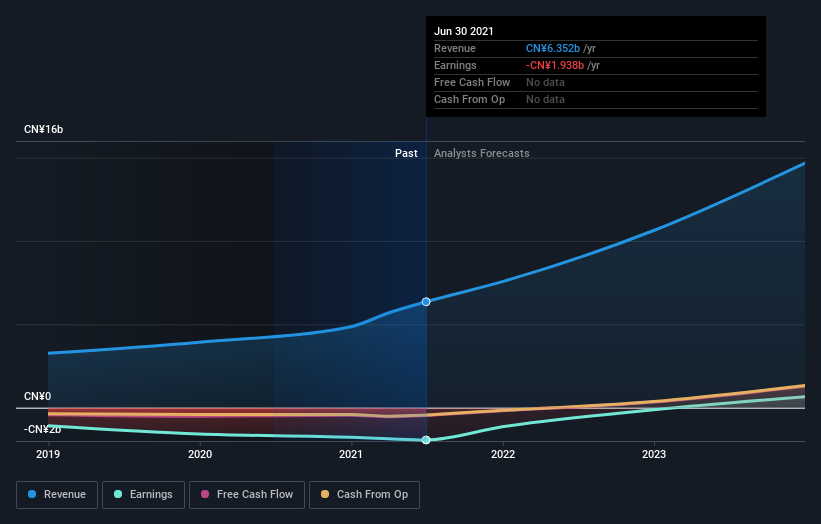Select the earnings data point at Jun 2021
The height and width of the screenshot is (524, 821).
pyautogui.click(x=426, y=440)
